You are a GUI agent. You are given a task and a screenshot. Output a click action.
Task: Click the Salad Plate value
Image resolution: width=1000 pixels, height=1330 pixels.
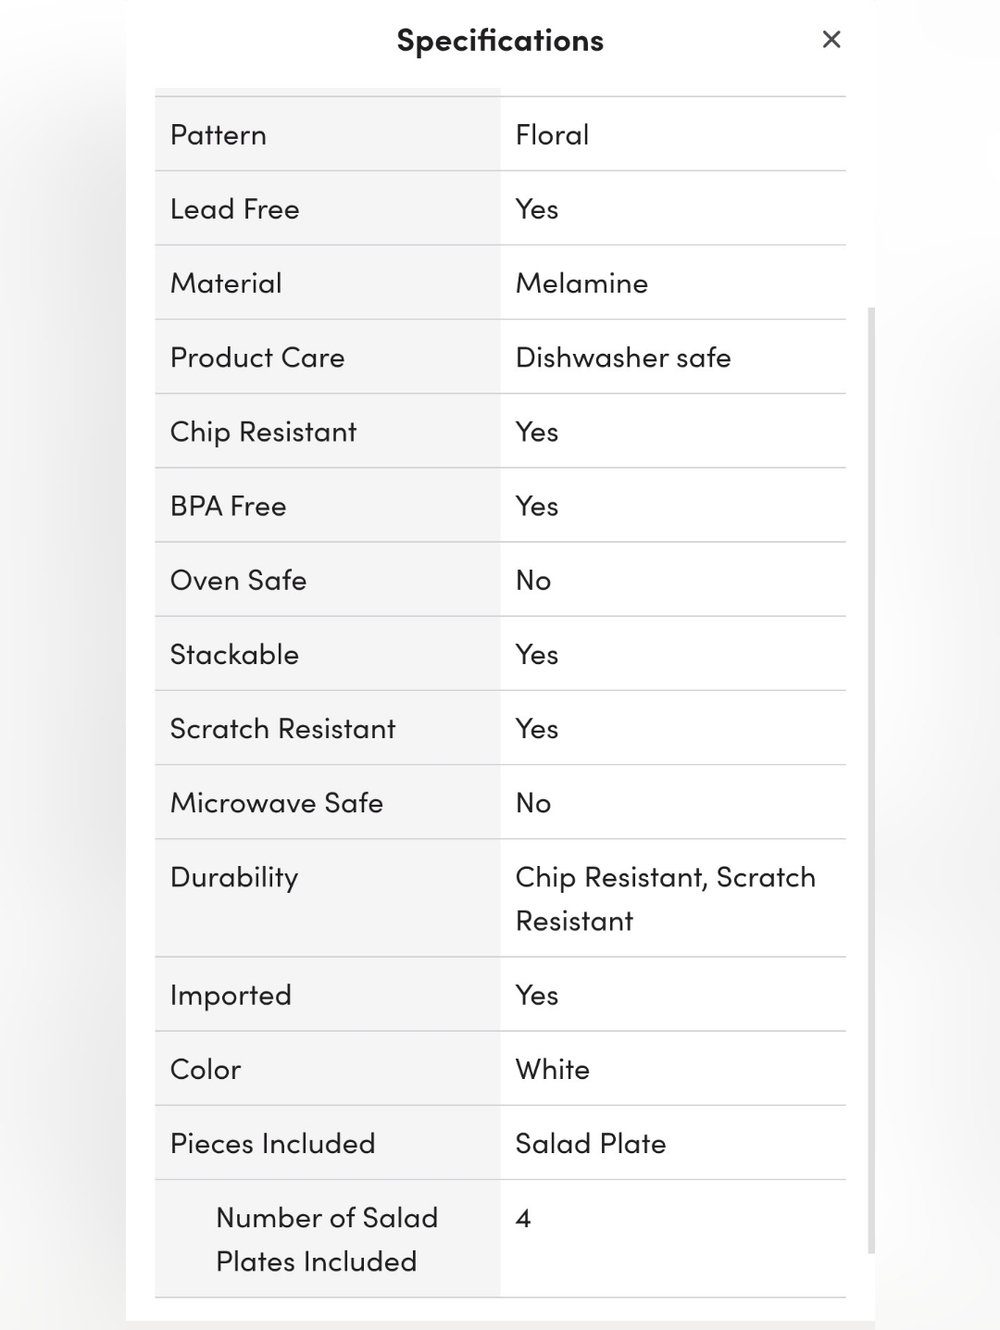(x=590, y=1143)
